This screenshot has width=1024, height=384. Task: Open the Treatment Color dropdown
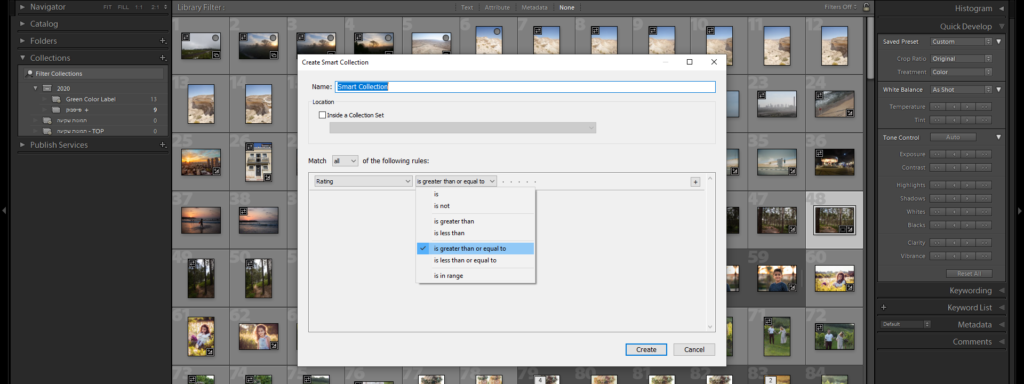[x=961, y=72]
